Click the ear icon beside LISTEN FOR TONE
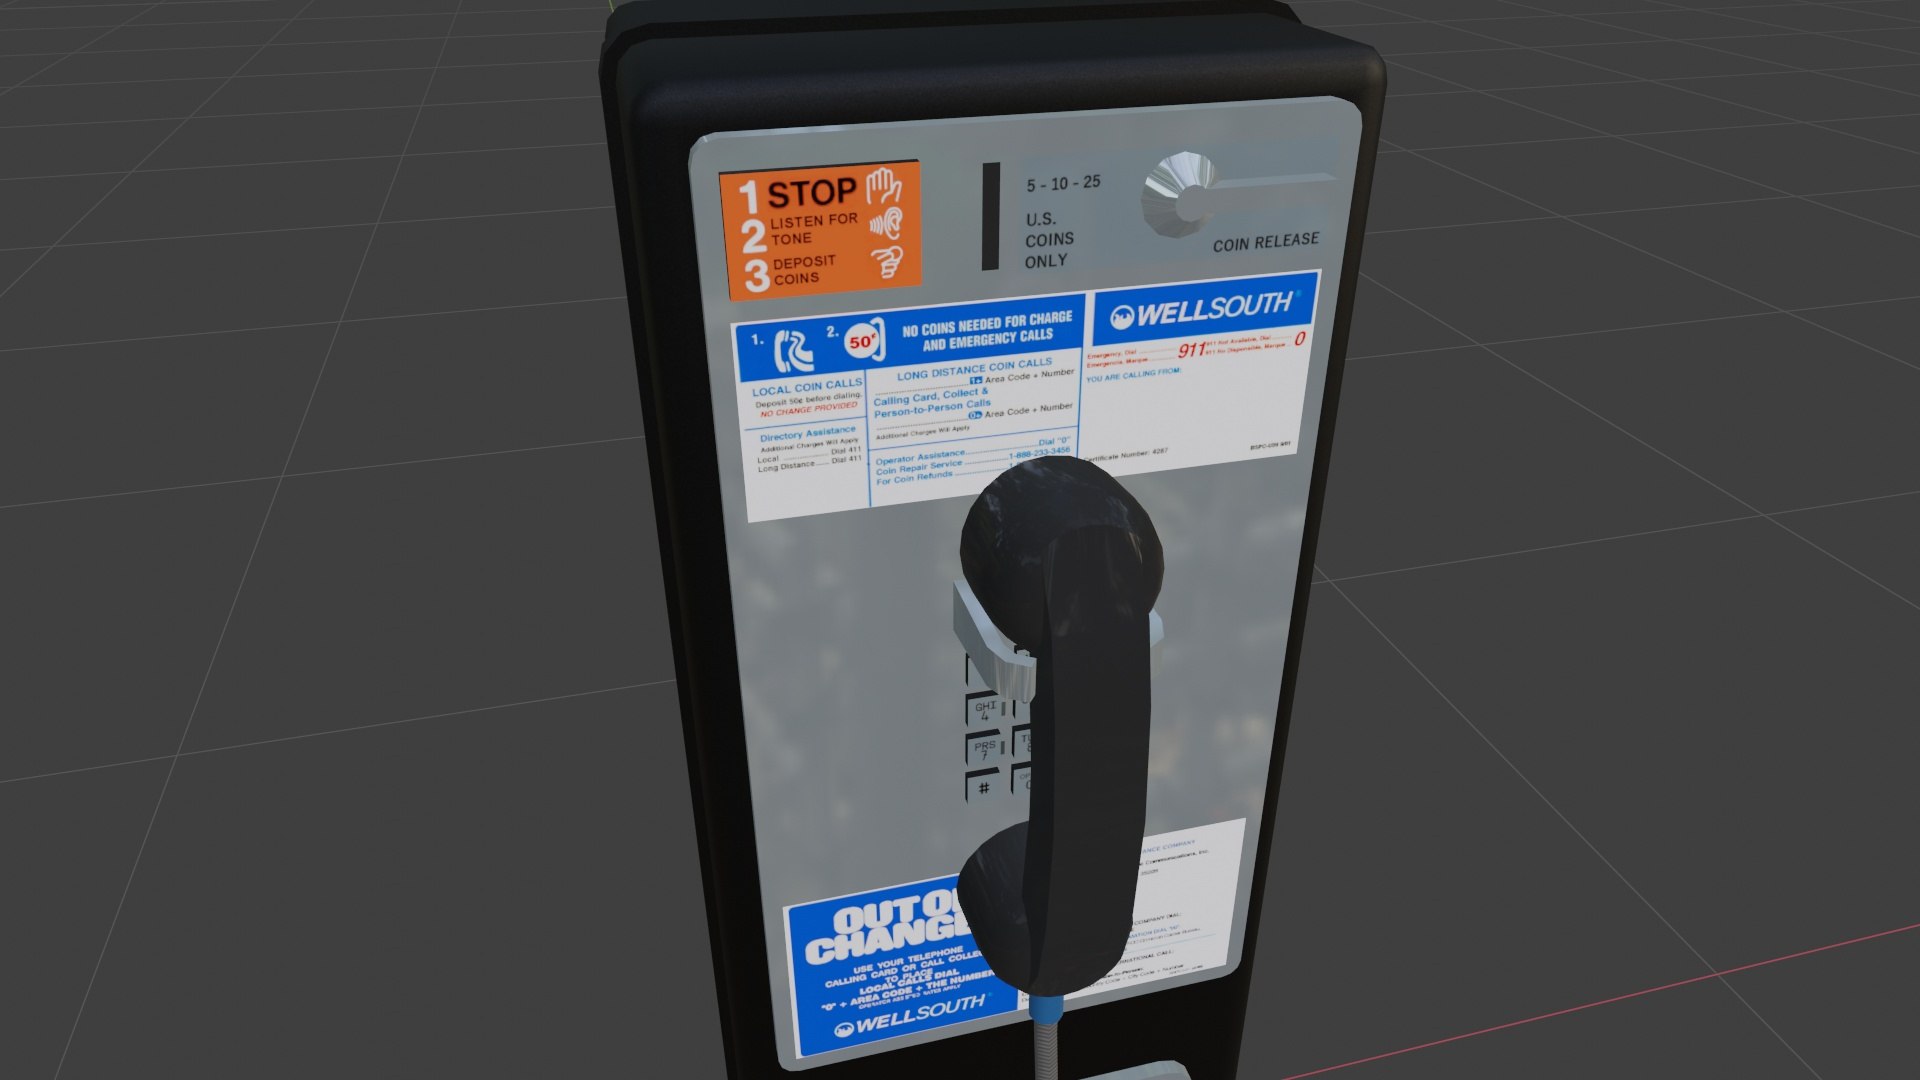The height and width of the screenshot is (1080, 1920). [886, 223]
